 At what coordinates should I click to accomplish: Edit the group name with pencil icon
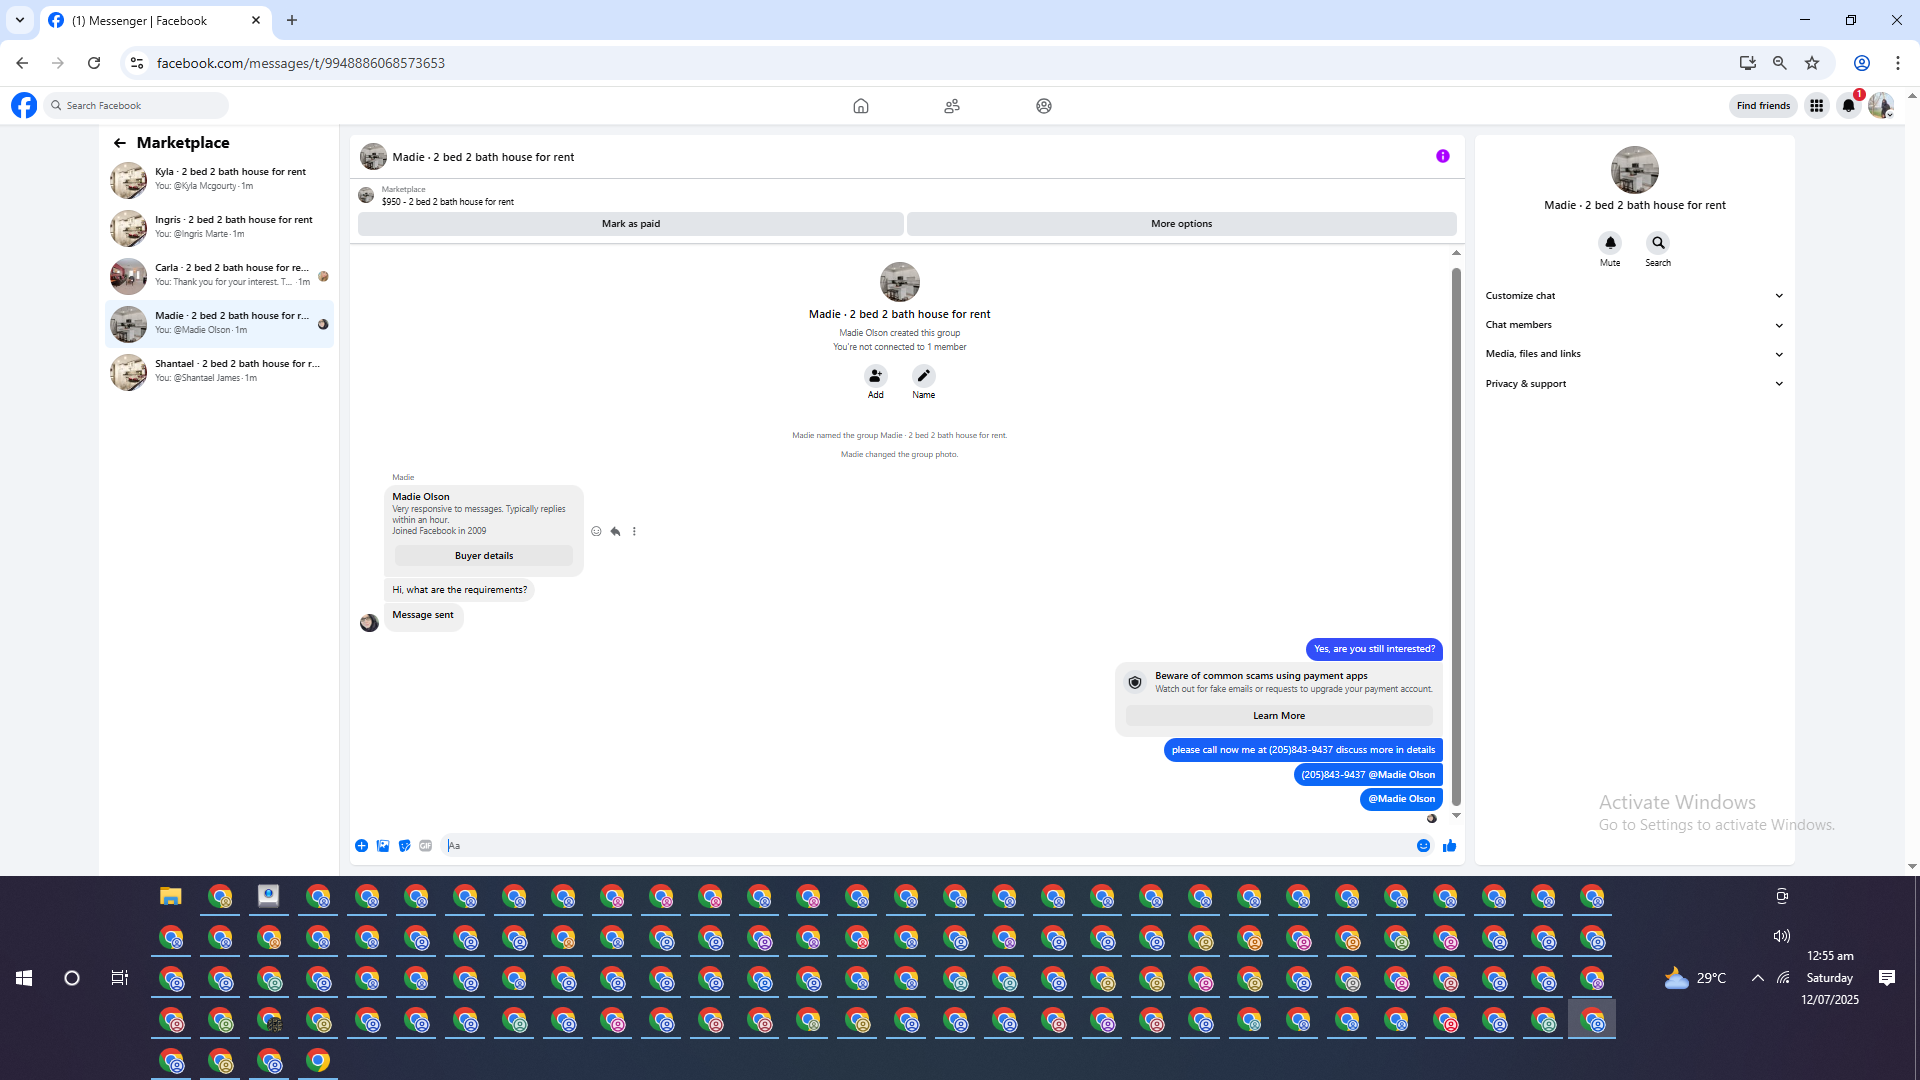pos(924,376)
